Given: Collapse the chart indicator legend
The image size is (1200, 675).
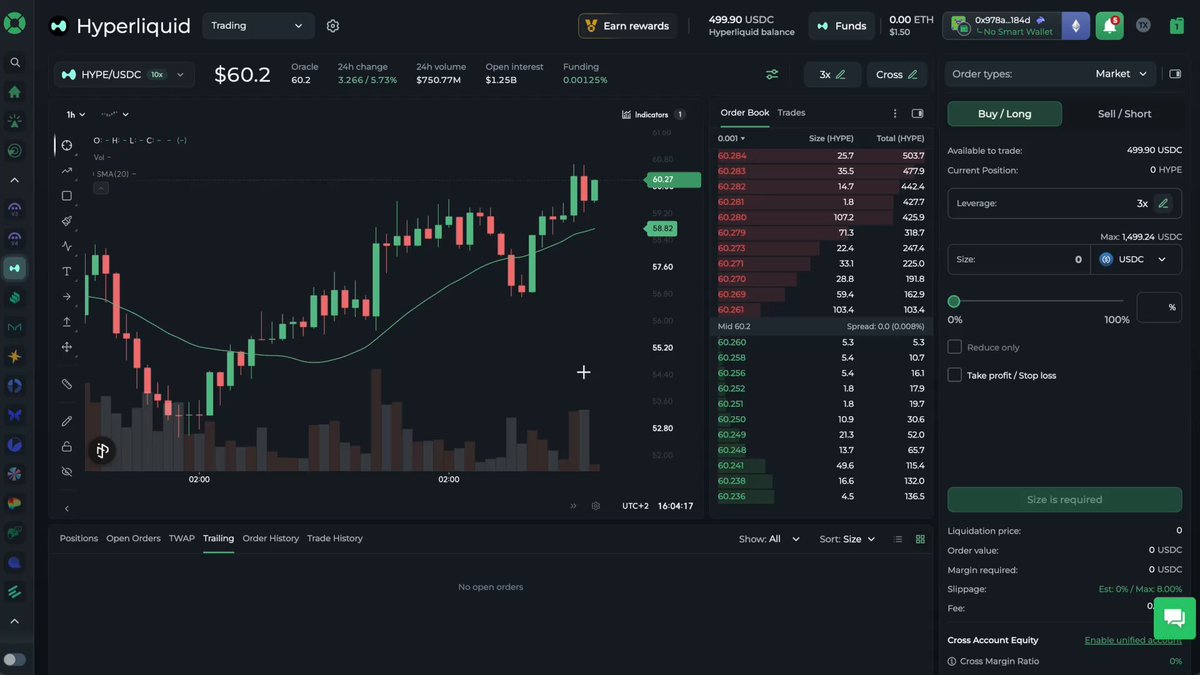Looking at the screenshot, I should [101, 188].
